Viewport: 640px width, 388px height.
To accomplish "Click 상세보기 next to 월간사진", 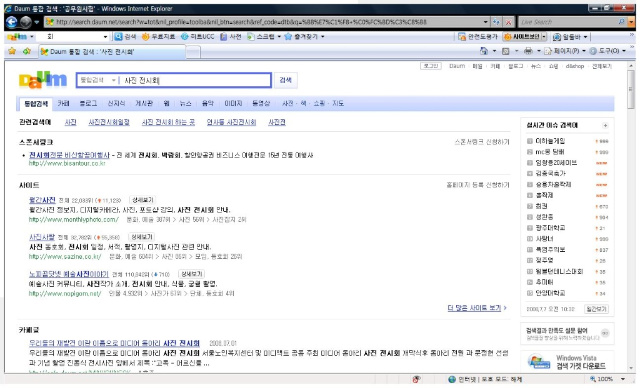I will click(142, 200).
